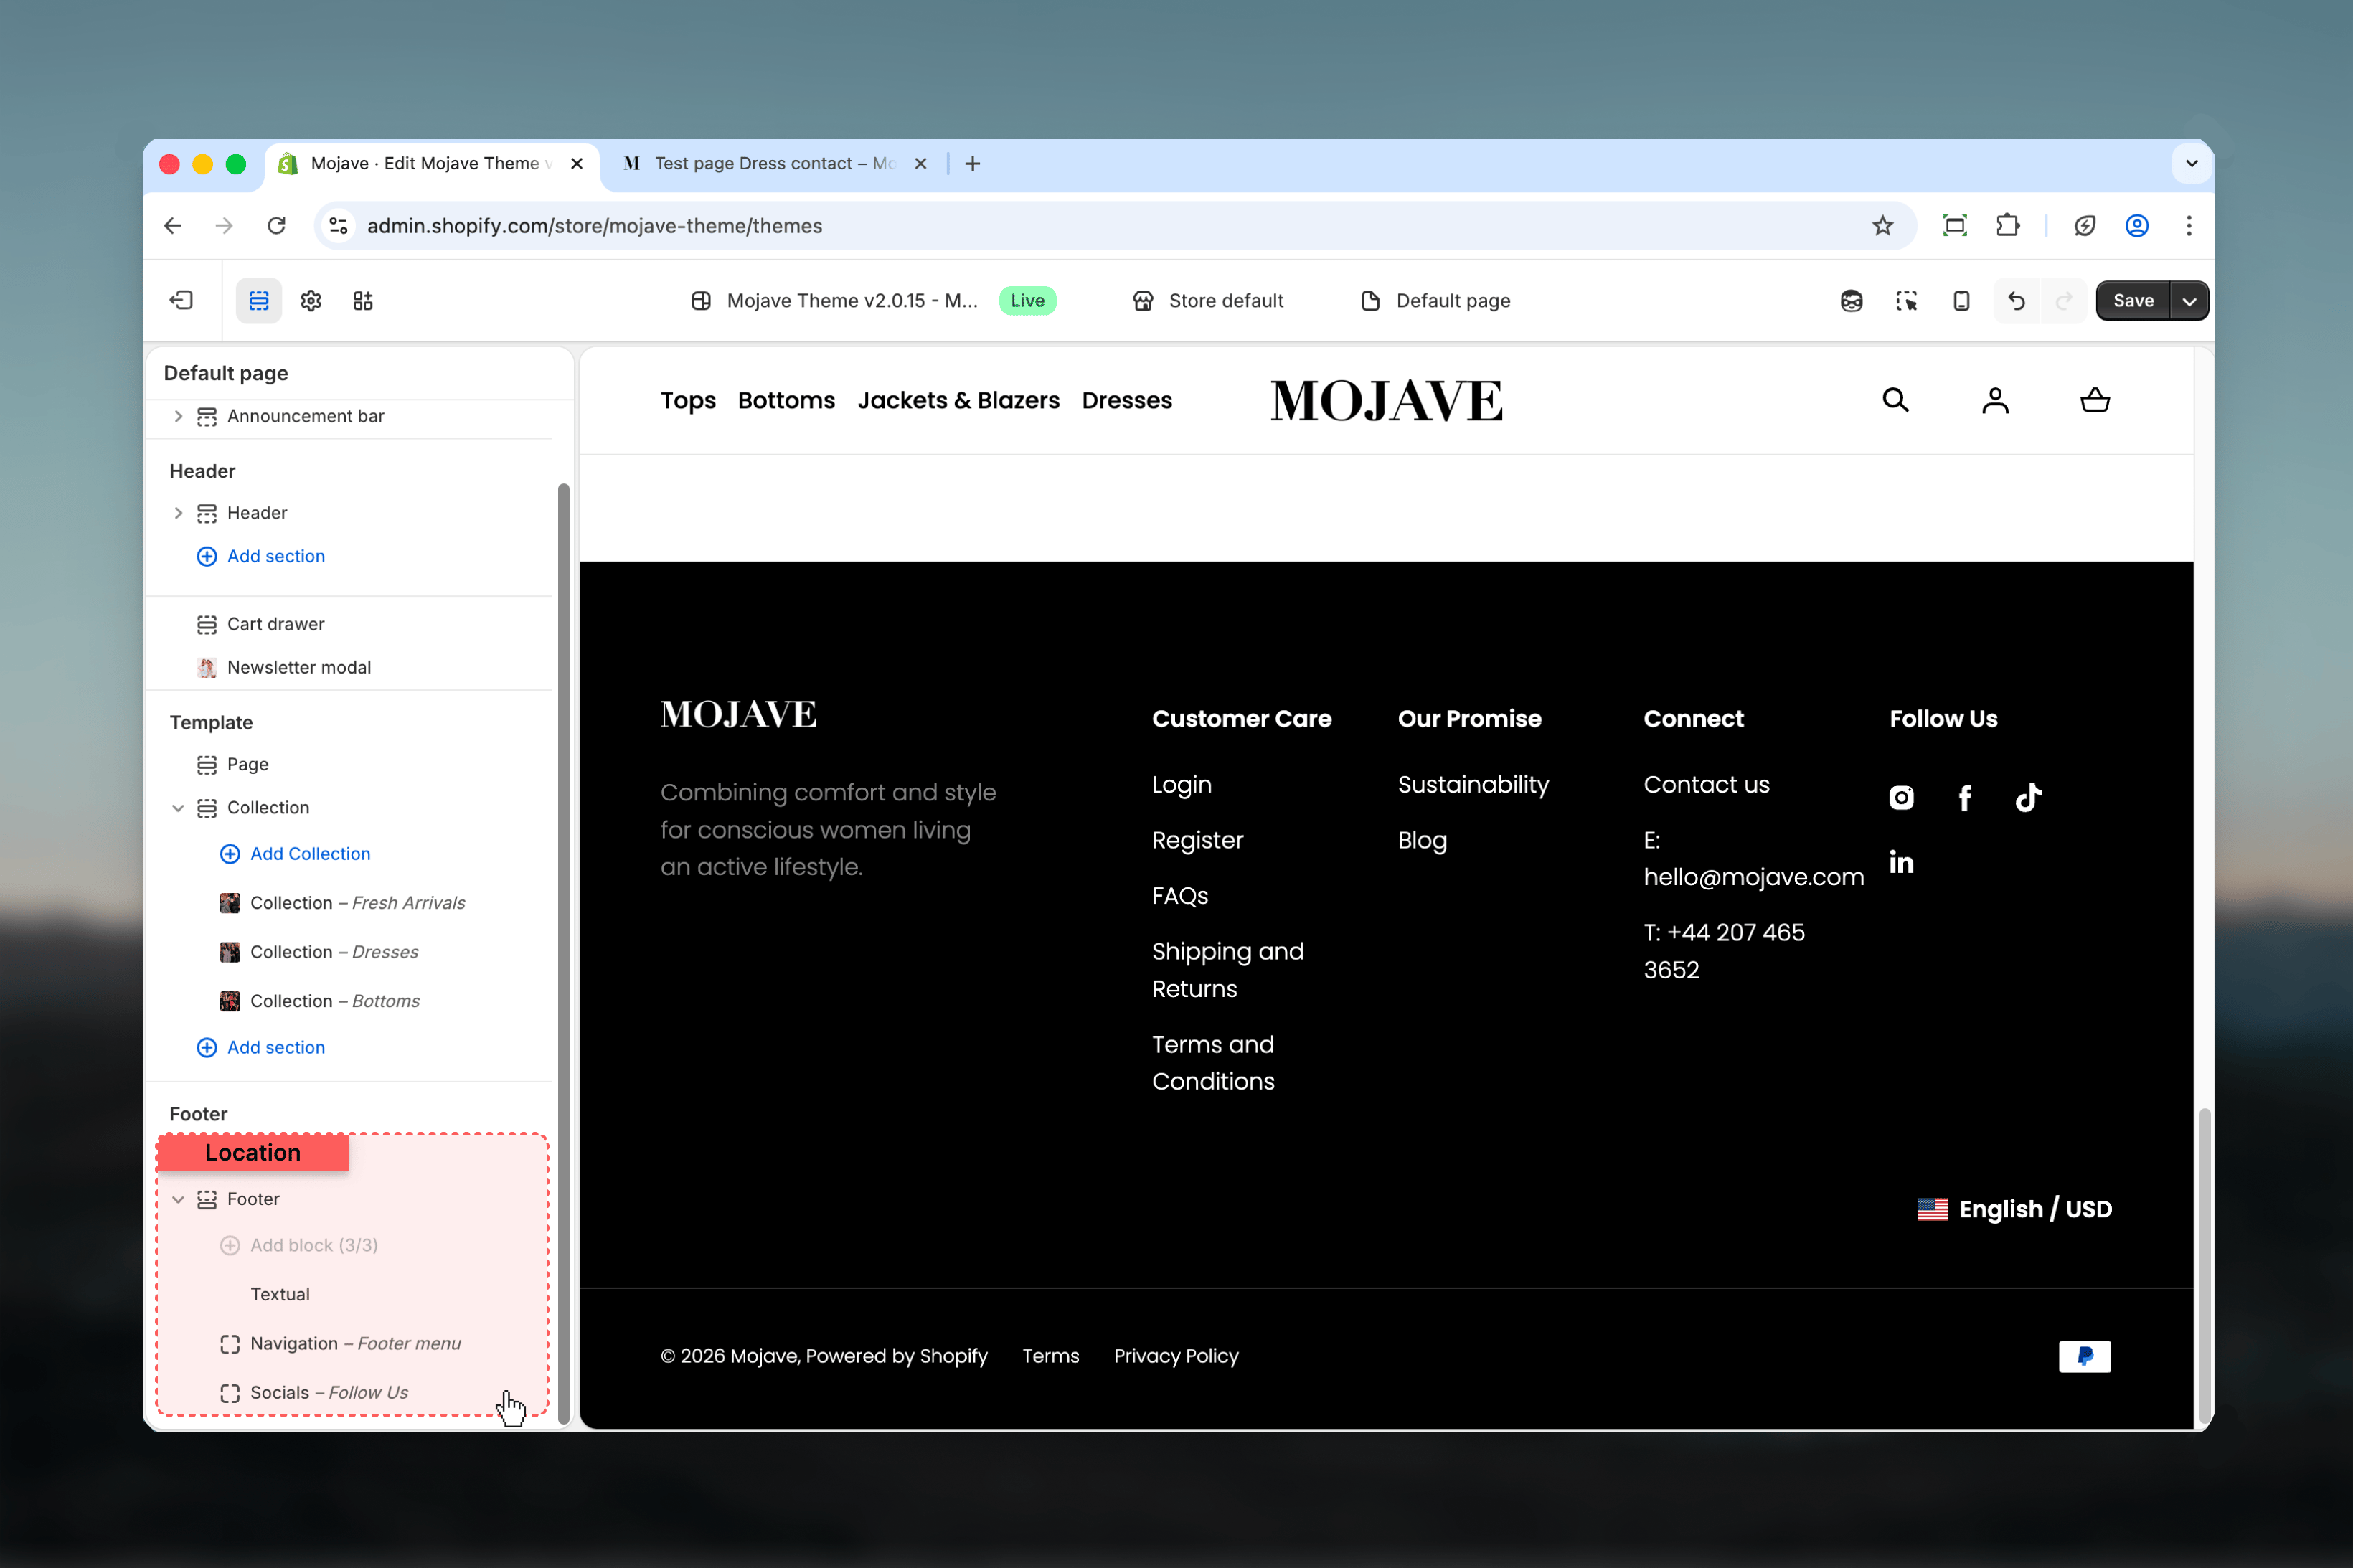Click the Shopify Sidekick face icon
The width and height of the screenshot is (2353, 1568).
(x=1851, y=300)
